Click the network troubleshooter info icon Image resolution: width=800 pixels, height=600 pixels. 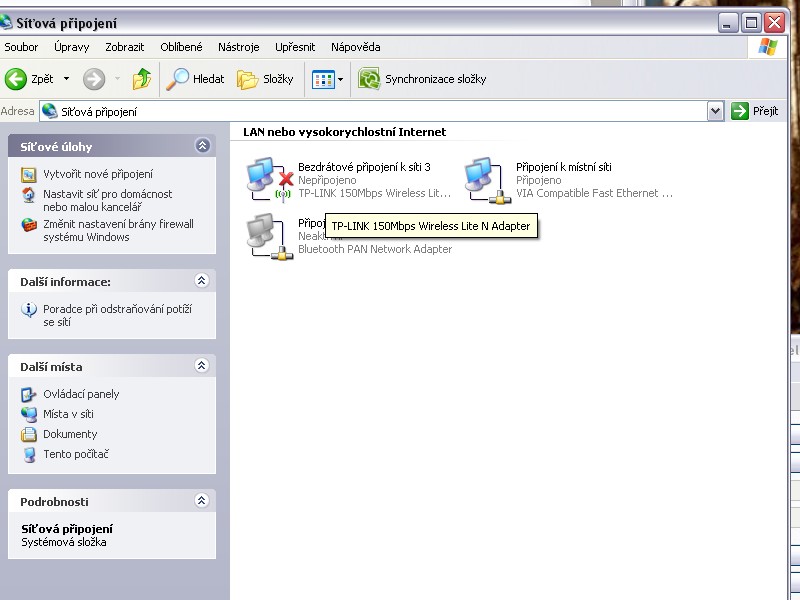pyautogui.click(x=29, y=309)
